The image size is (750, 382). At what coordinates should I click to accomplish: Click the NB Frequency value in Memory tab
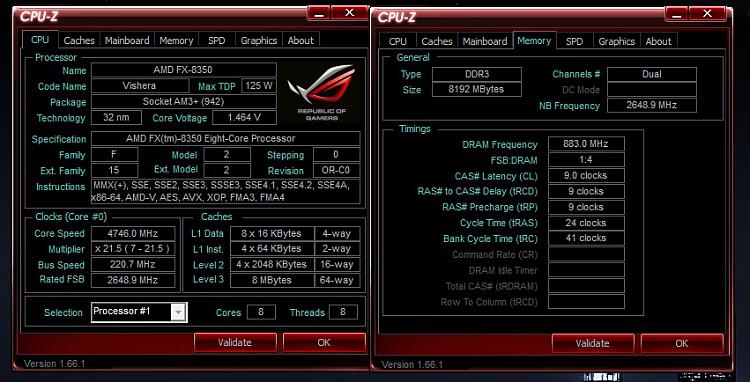click(652, 106)
